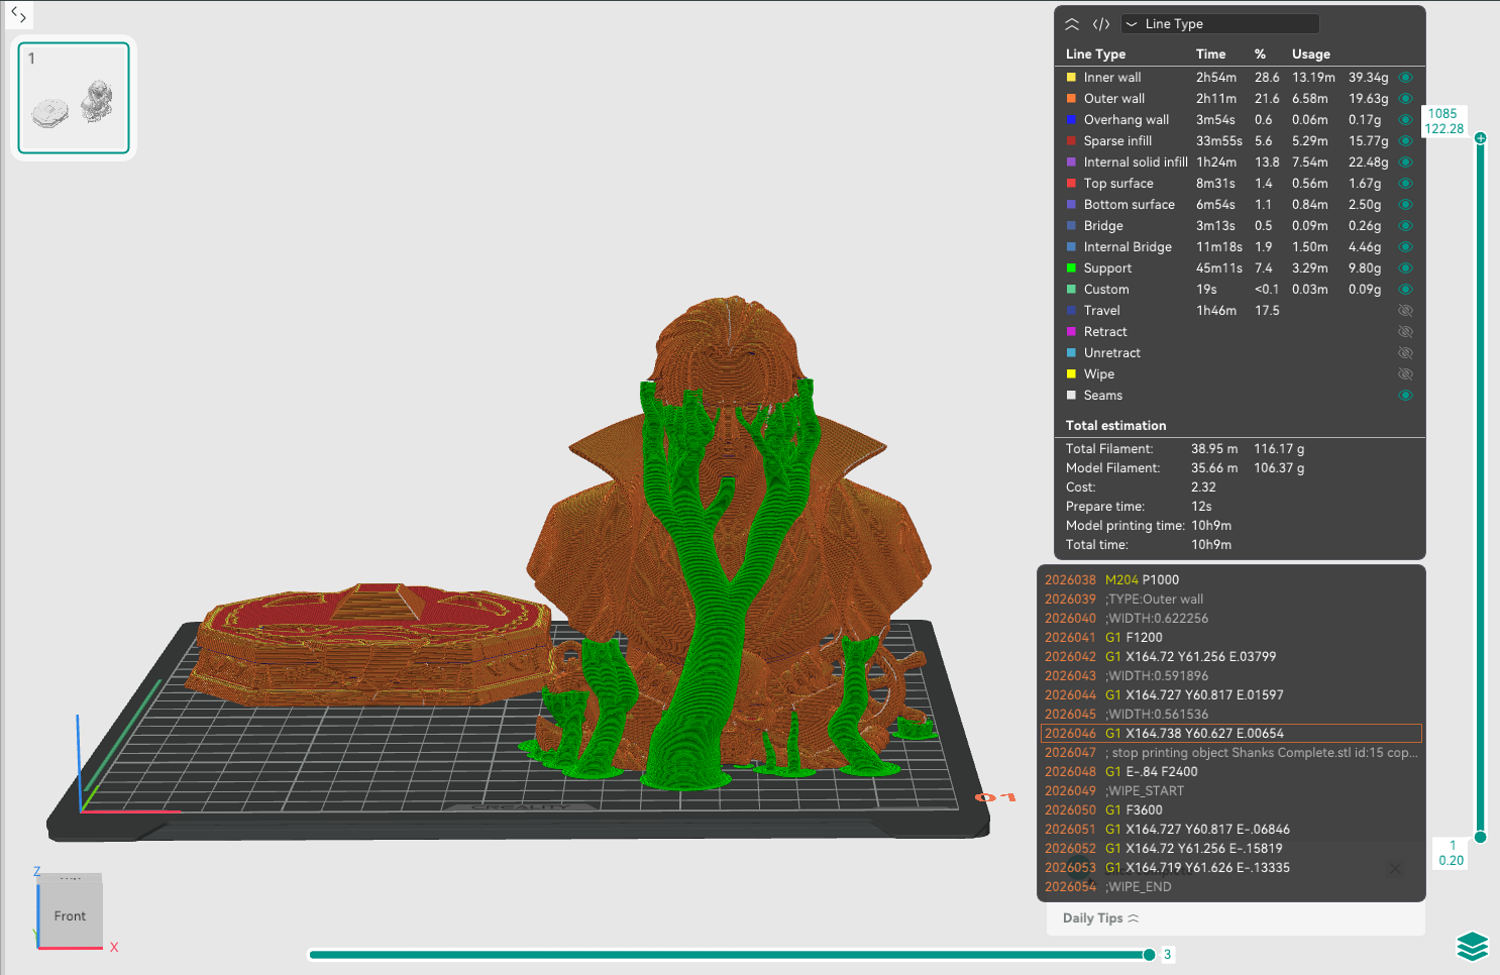
Task: Hide Support lines in the preview
Action: tap(1405, 268)
